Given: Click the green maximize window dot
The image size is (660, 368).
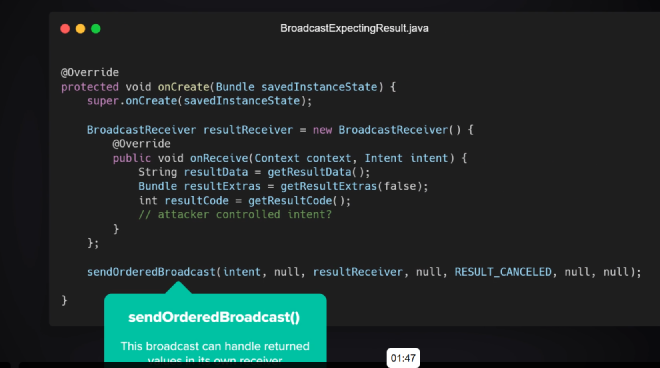Looking at the screenshot, I should [96, 29].
